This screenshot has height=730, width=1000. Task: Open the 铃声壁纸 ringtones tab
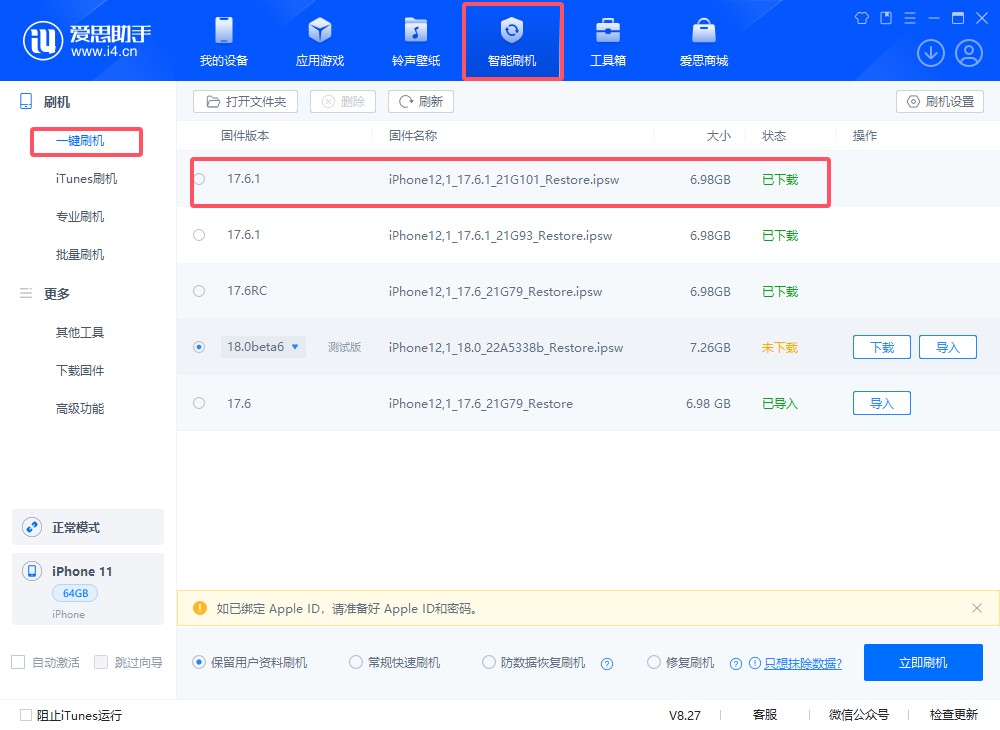click(x=416, y=41)
